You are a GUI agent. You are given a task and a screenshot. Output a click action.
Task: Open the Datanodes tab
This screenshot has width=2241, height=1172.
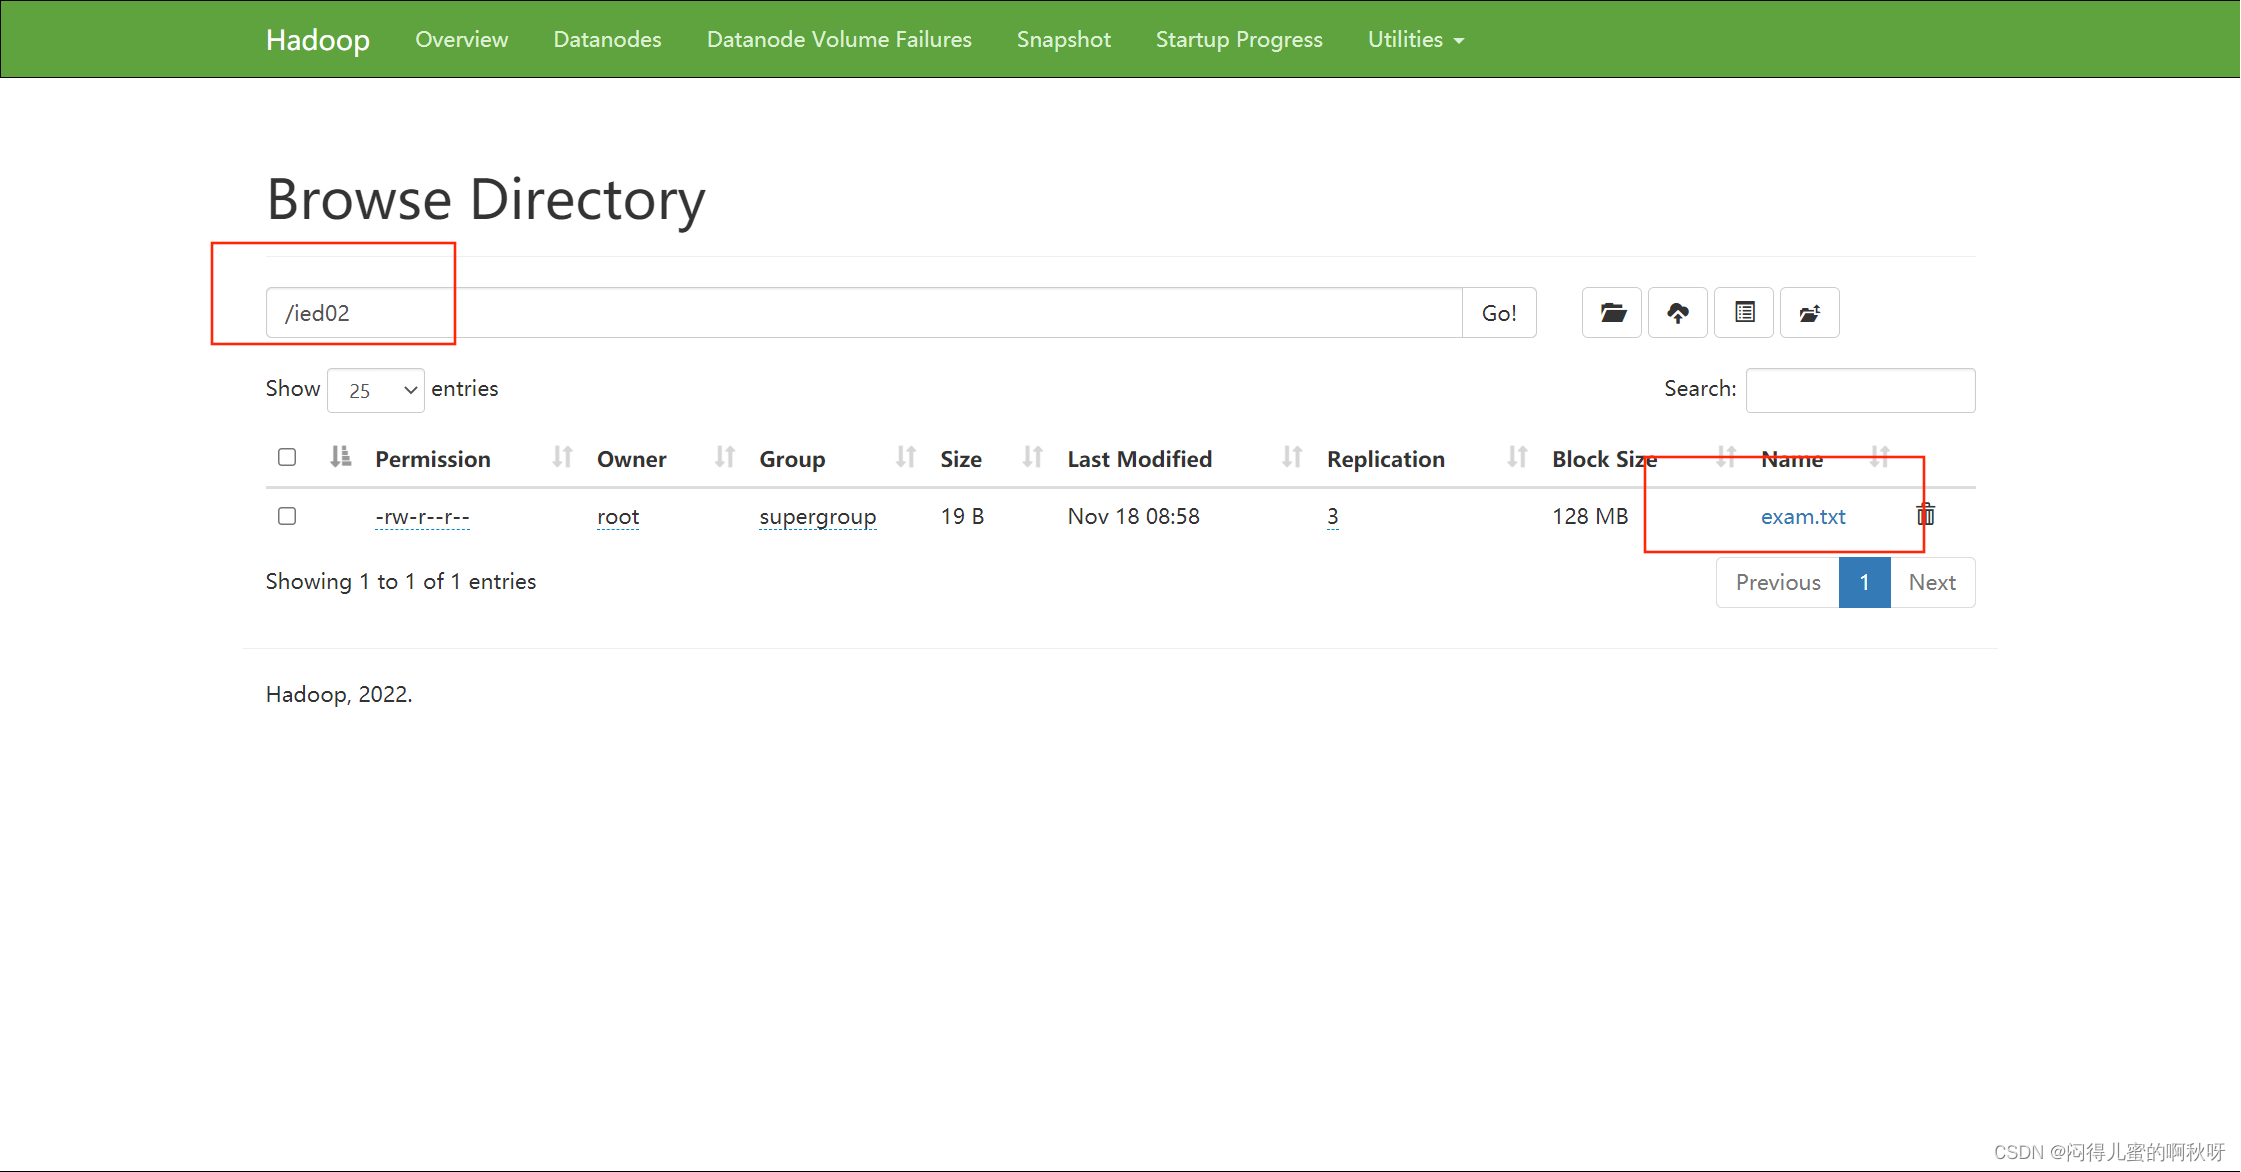pos(607,39)
